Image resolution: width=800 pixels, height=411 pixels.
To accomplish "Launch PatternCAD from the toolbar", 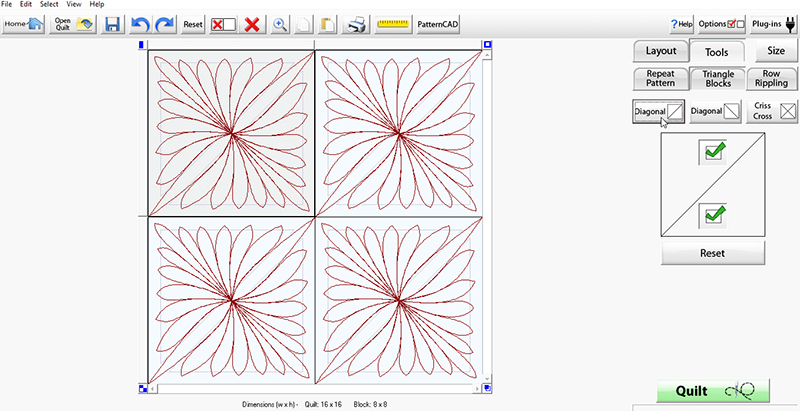I will tap(437, 23).
